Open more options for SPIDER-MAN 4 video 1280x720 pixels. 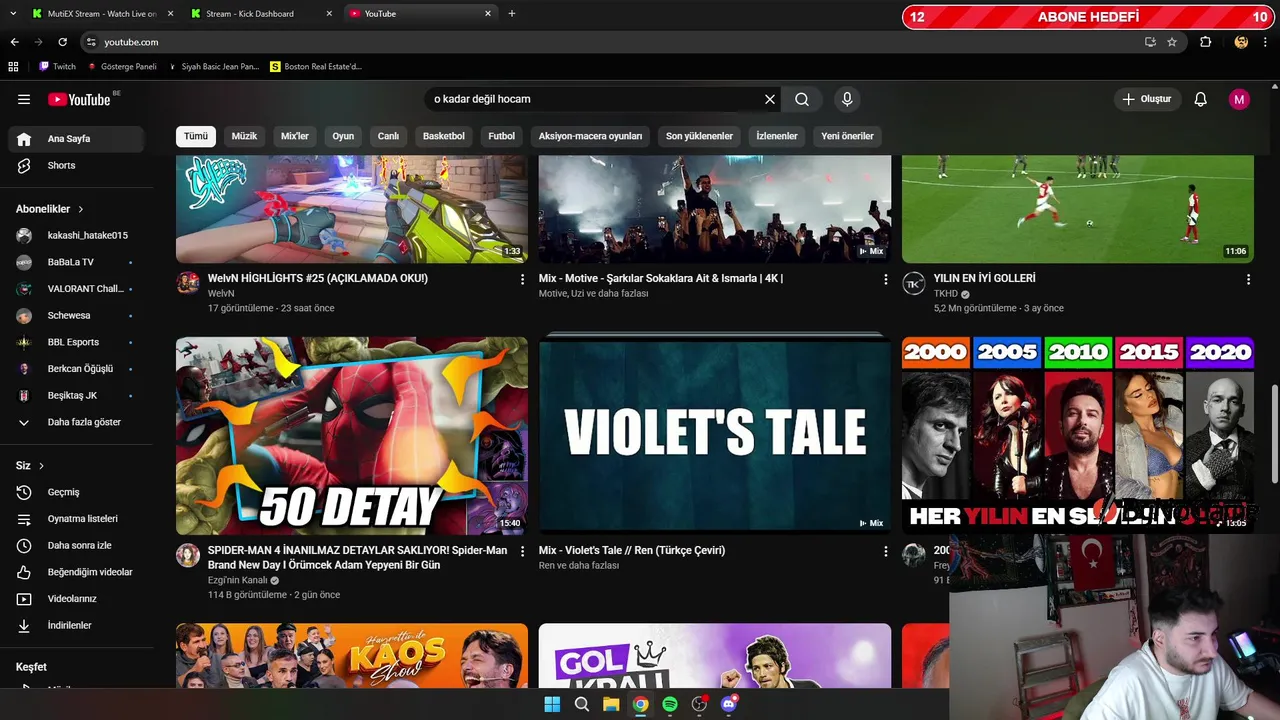coord(522,552)
